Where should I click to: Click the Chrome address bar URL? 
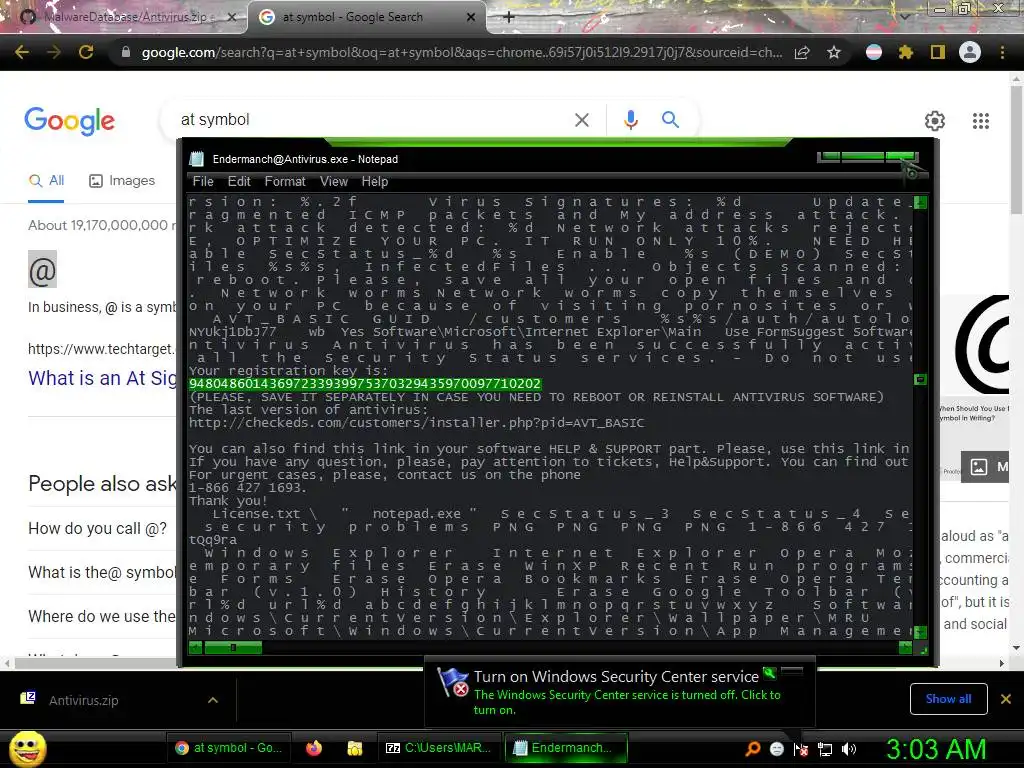[462, 52]
